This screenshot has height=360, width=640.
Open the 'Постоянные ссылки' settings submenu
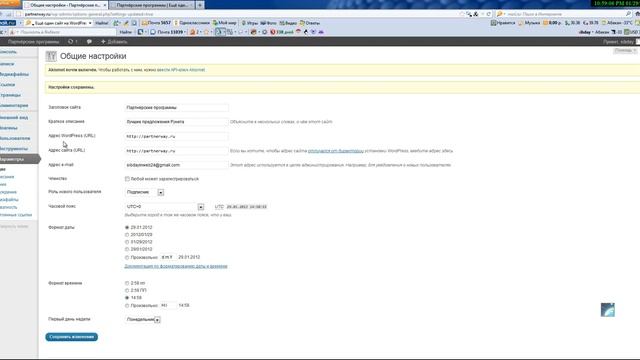(16, 215)
